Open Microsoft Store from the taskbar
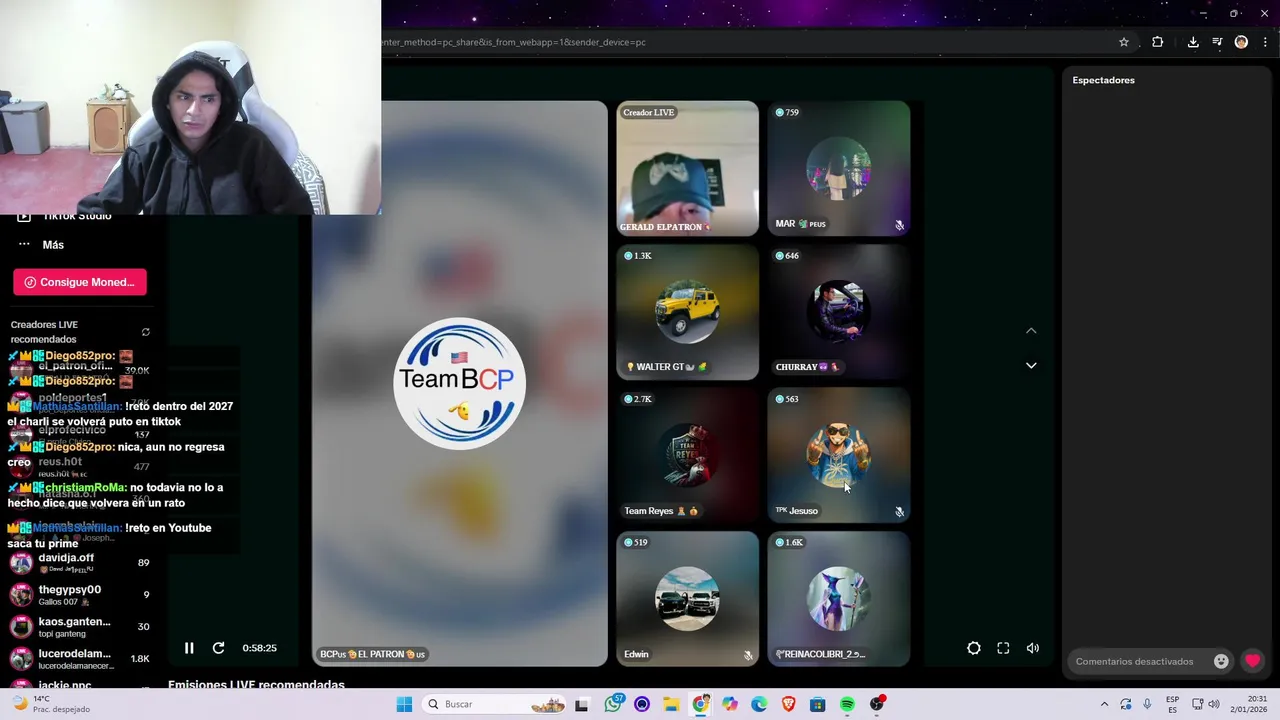 (818, 704)
